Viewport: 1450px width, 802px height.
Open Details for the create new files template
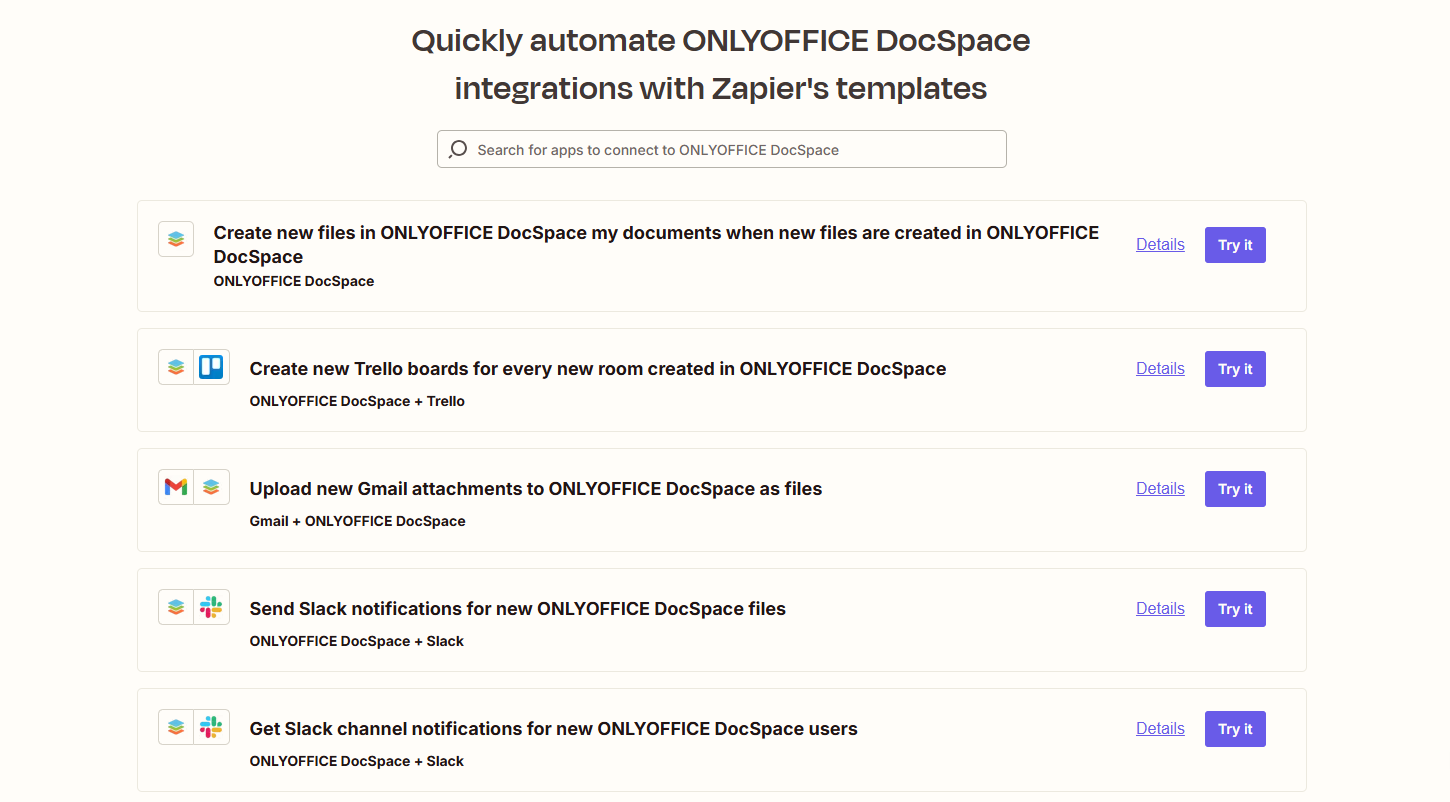(x=1160, y=244)
